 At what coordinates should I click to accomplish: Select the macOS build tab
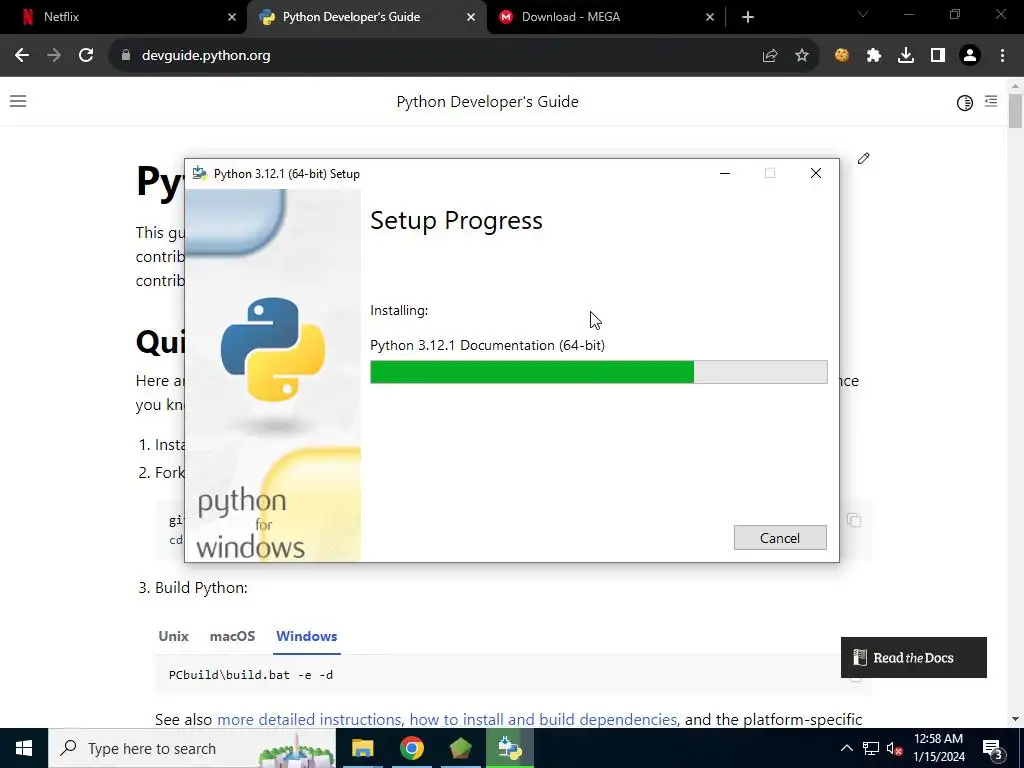coord(232,636)
